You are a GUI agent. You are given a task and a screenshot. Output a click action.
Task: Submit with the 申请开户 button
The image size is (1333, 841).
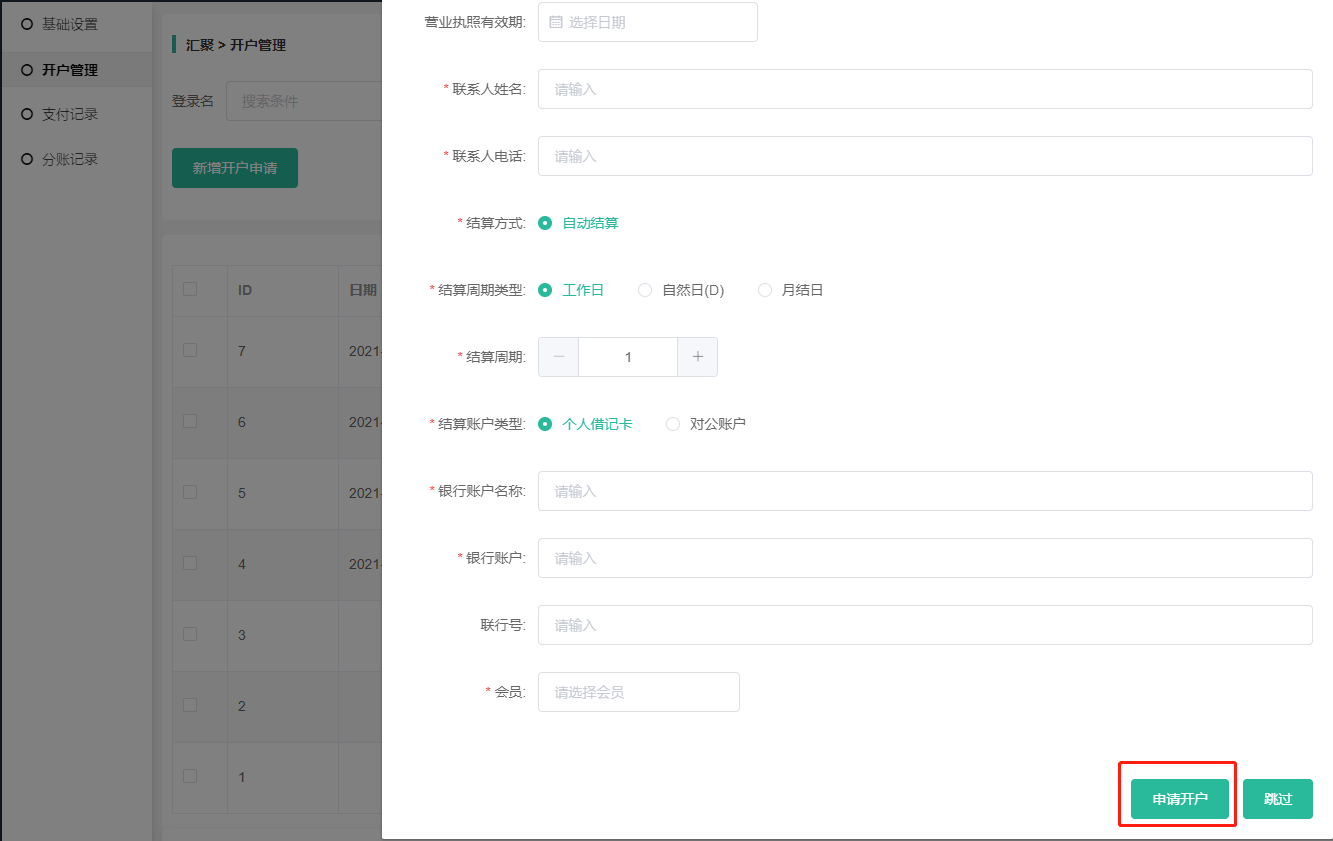[1180, 799]
